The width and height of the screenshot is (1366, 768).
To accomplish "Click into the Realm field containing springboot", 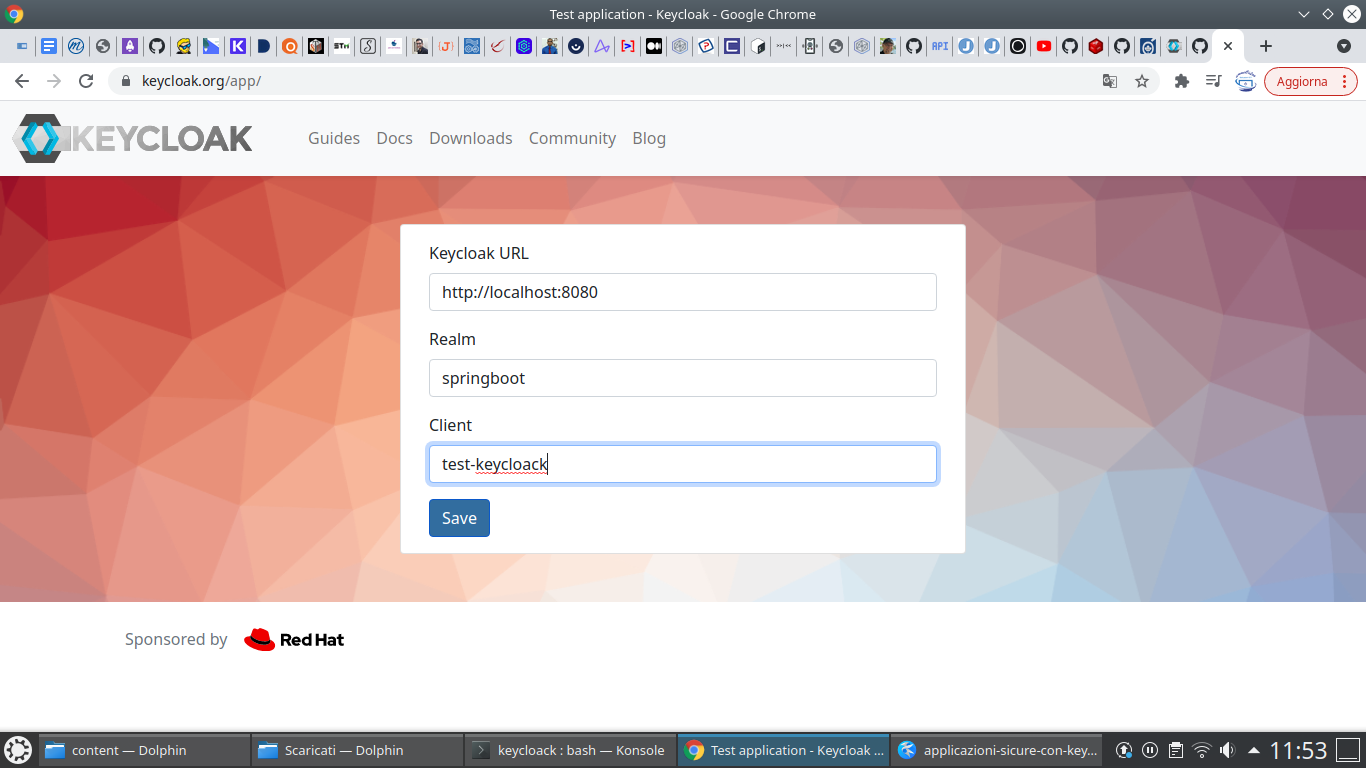I will click(683, 378).
